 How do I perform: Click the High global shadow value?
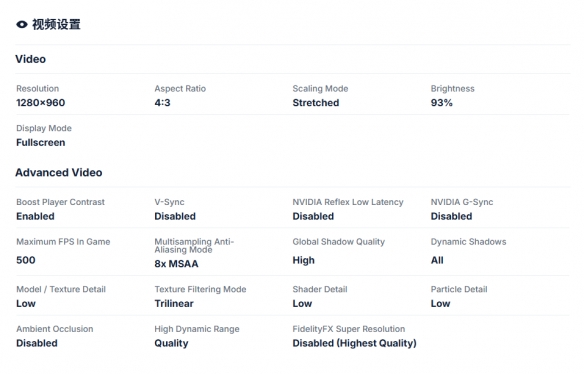(x=304, y=260)
